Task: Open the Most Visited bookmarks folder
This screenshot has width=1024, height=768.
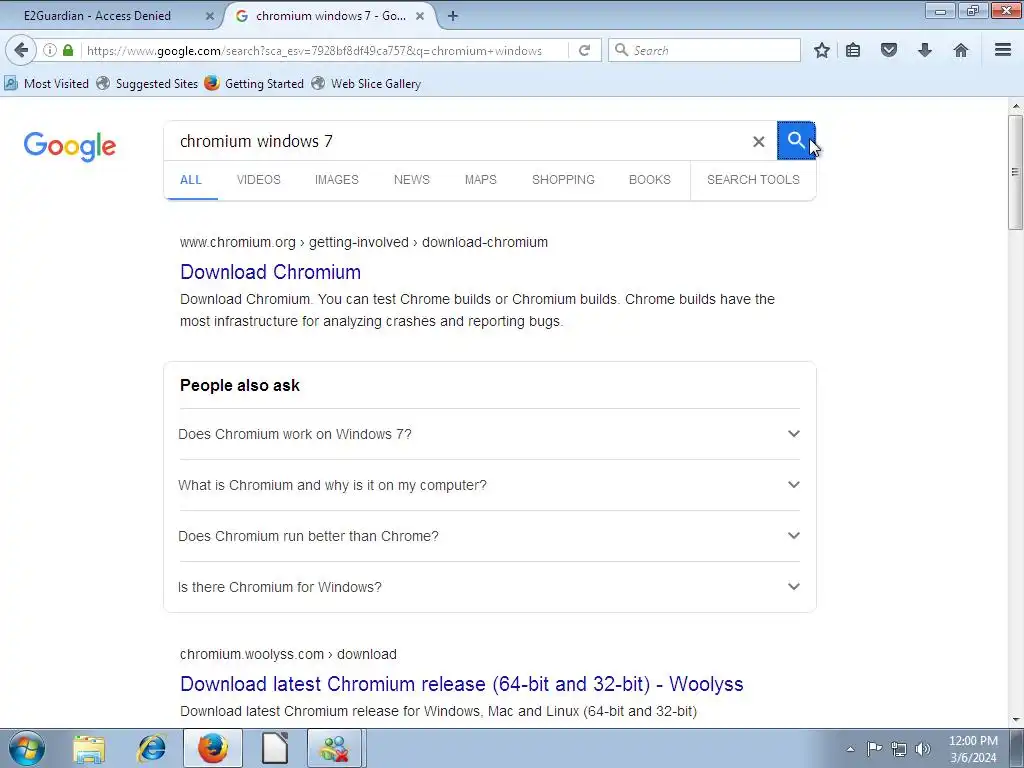Action: 47,84
